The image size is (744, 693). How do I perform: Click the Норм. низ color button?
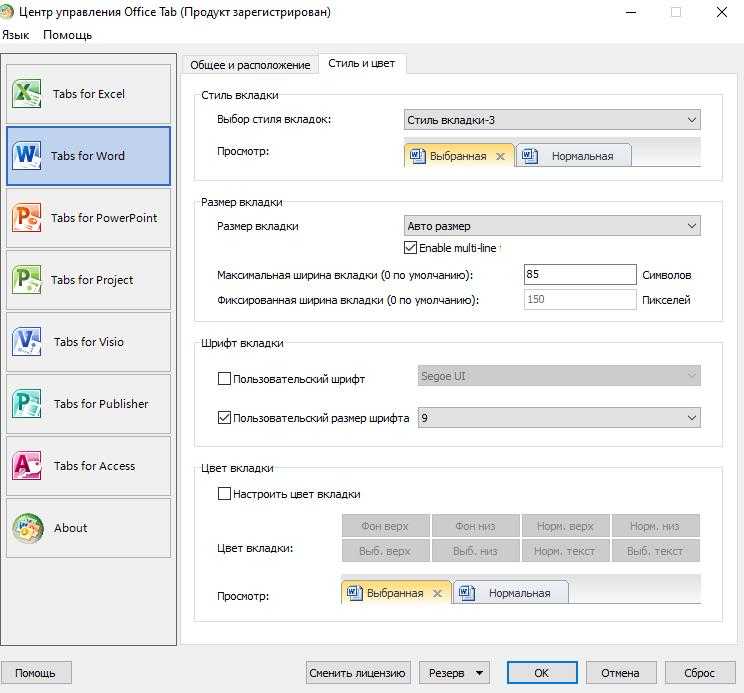coord(655,526)
